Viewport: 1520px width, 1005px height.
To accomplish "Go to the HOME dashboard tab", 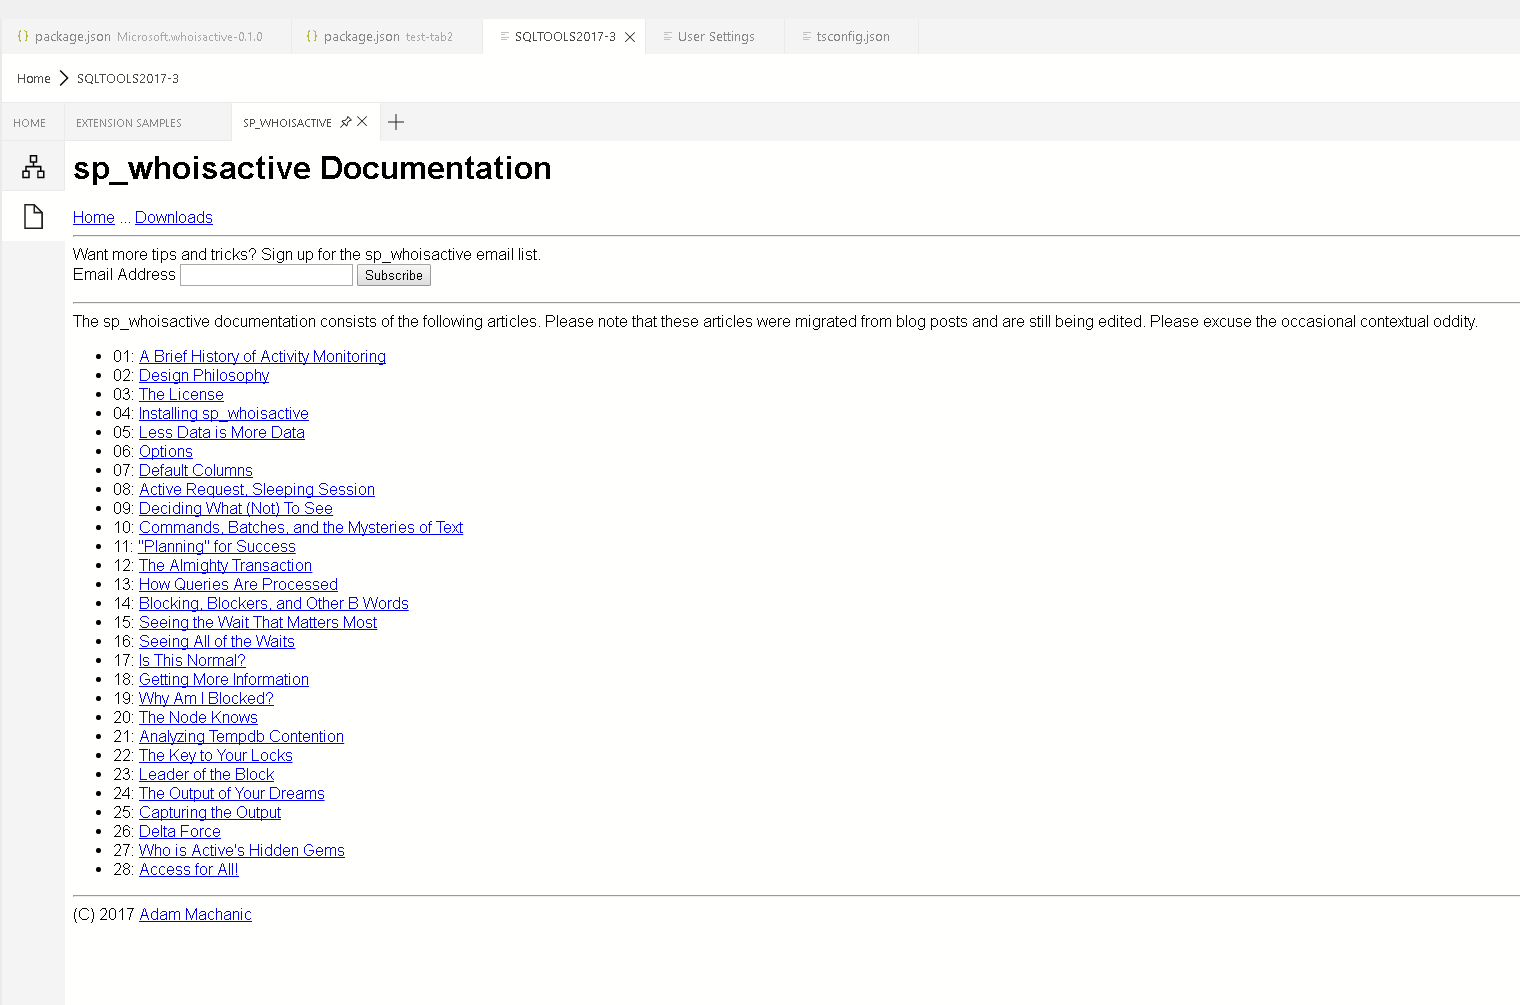I will tap(30, 123).
